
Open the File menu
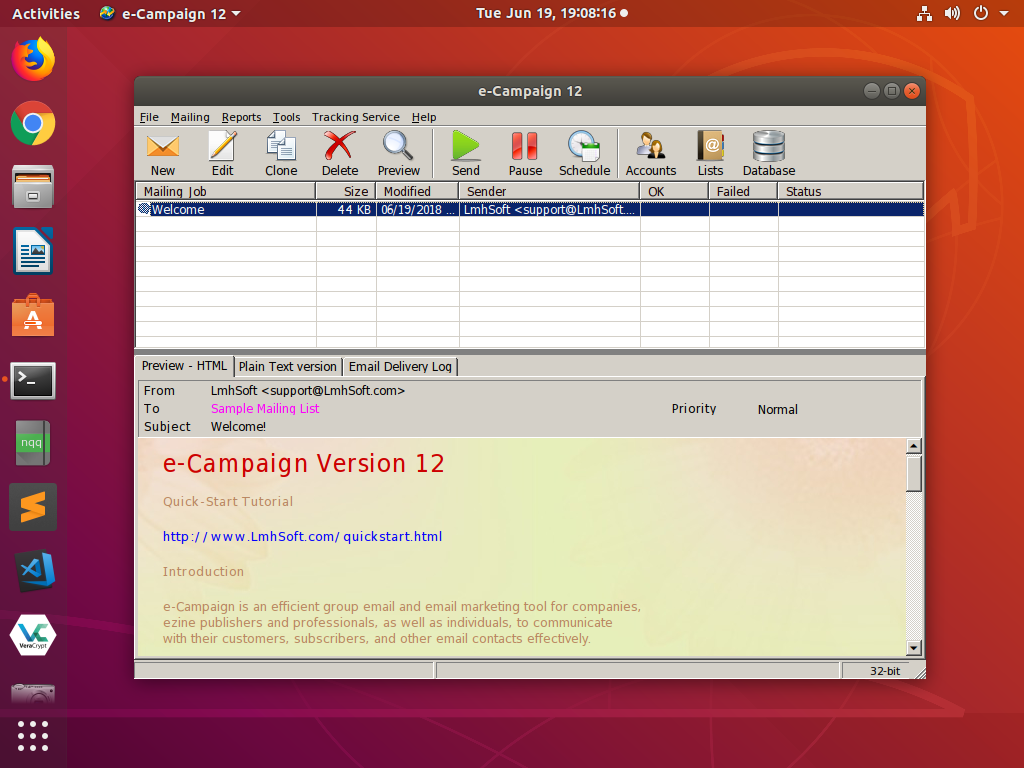coord(149,117)
